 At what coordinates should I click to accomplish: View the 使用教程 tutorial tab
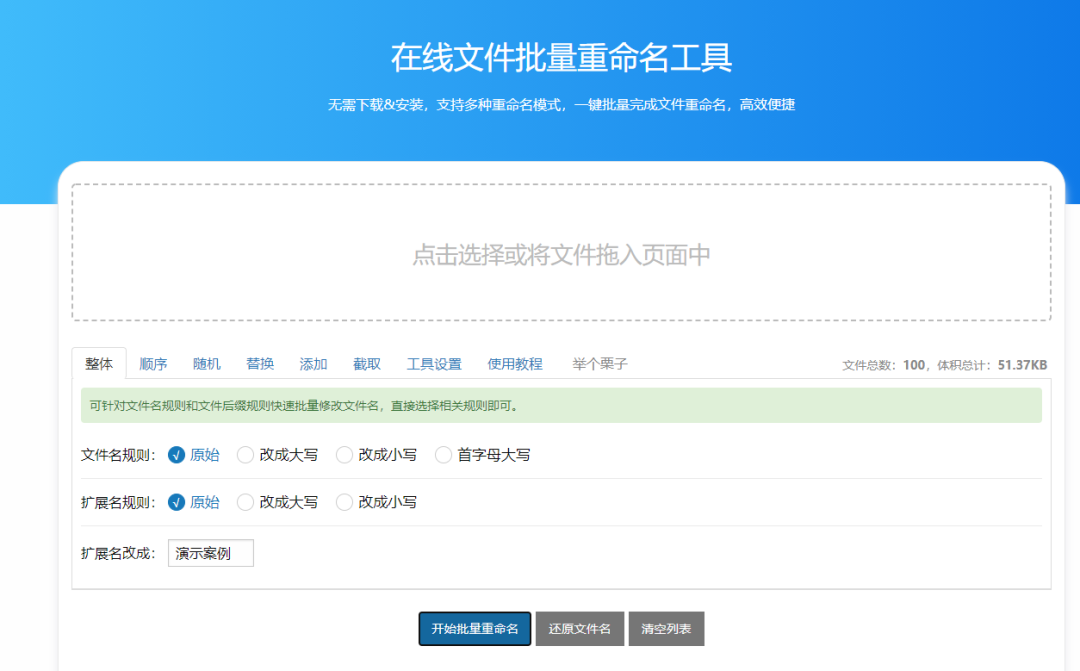coord(515,364)
